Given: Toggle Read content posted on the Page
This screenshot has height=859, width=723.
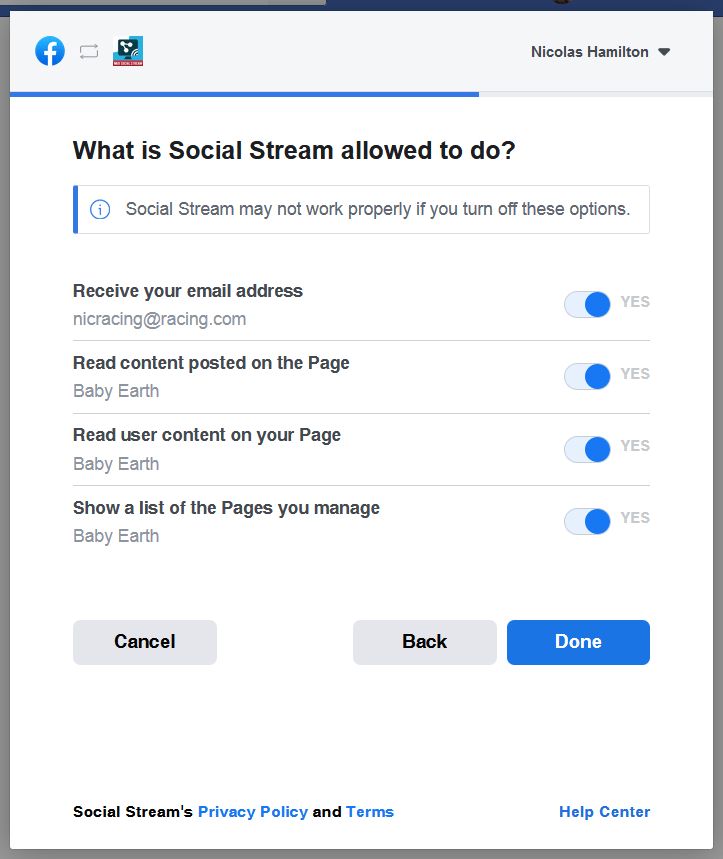Looking at the screenshot, I should (x=587, y=376).
